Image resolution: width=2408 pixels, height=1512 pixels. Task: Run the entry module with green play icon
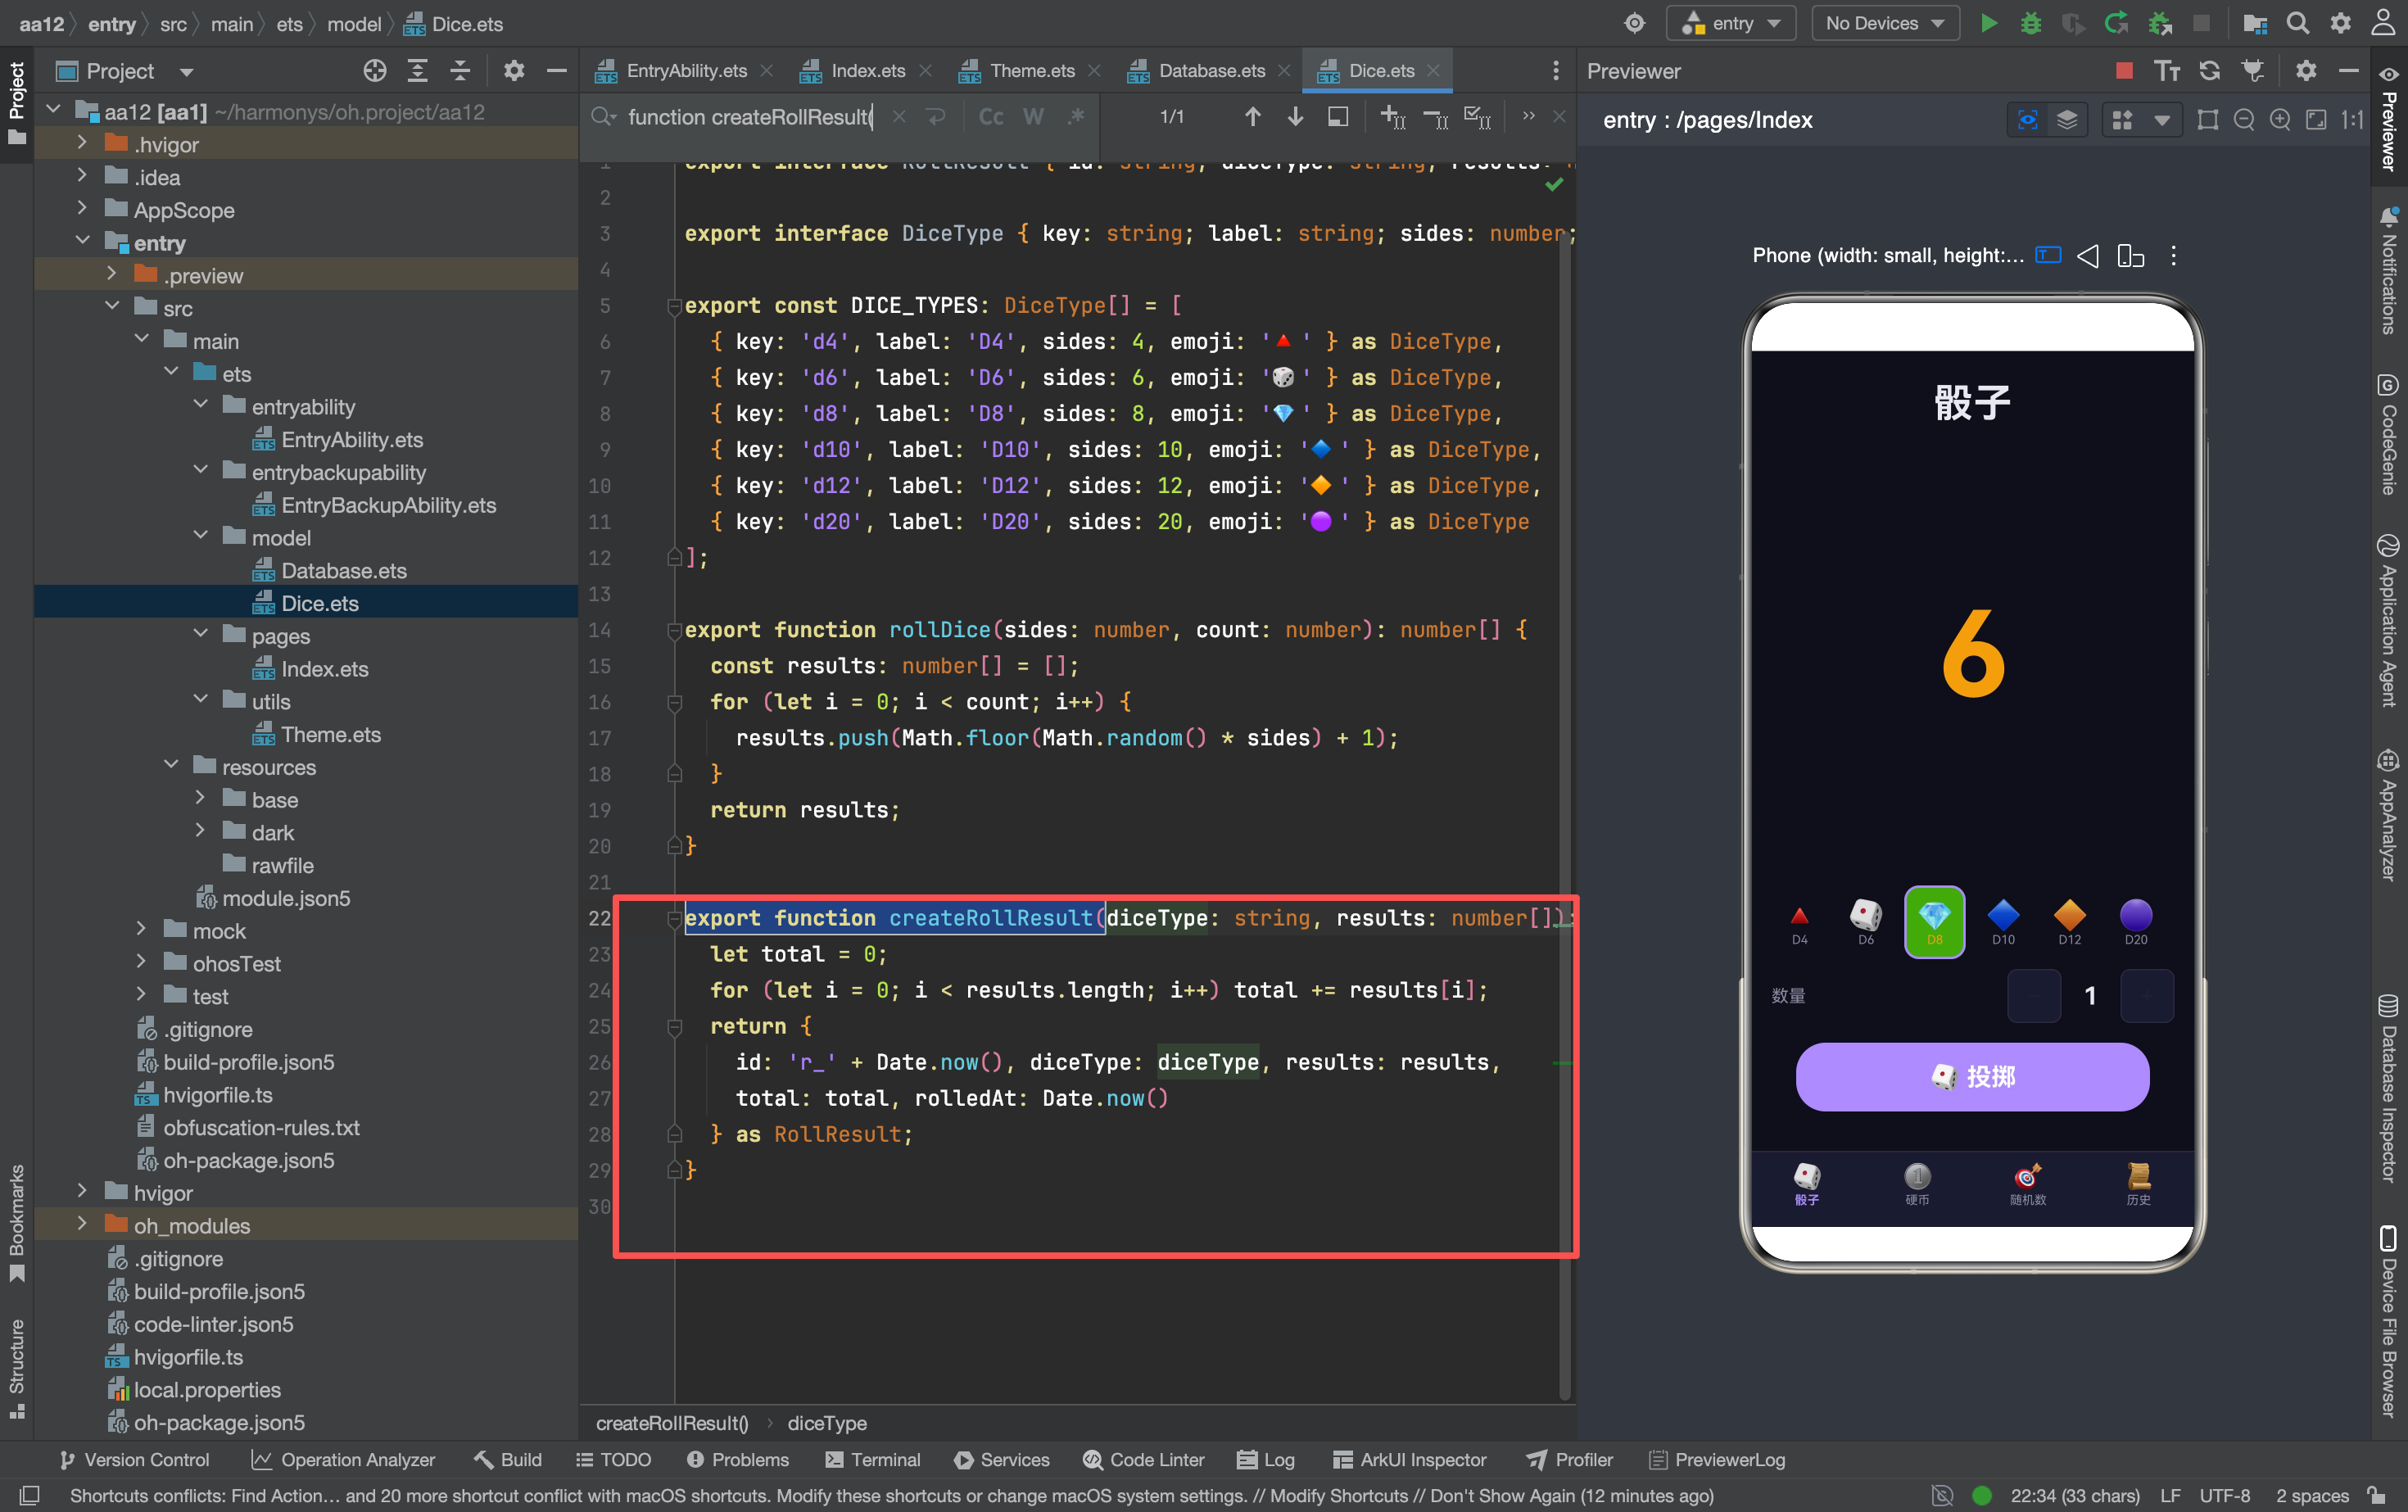tap(1988, 23)
